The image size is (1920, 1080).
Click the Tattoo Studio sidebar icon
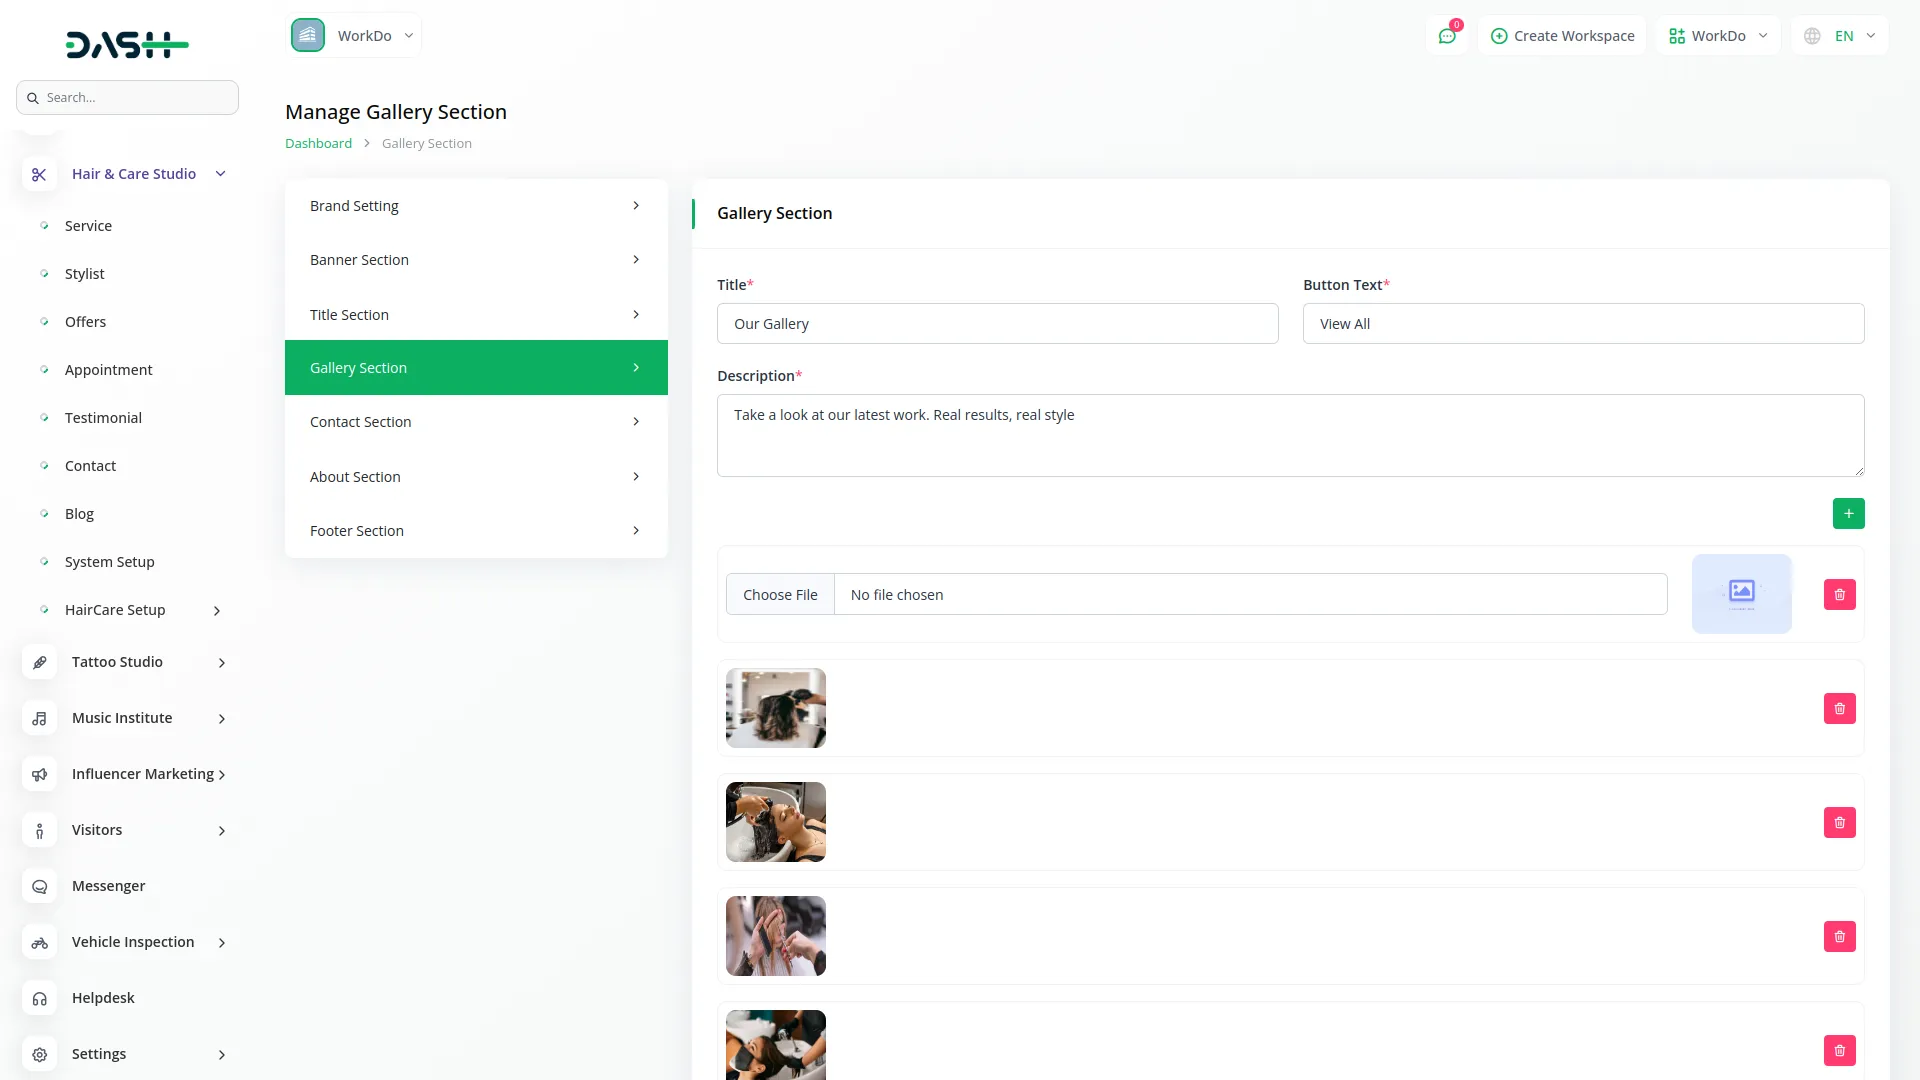(39, 662)
